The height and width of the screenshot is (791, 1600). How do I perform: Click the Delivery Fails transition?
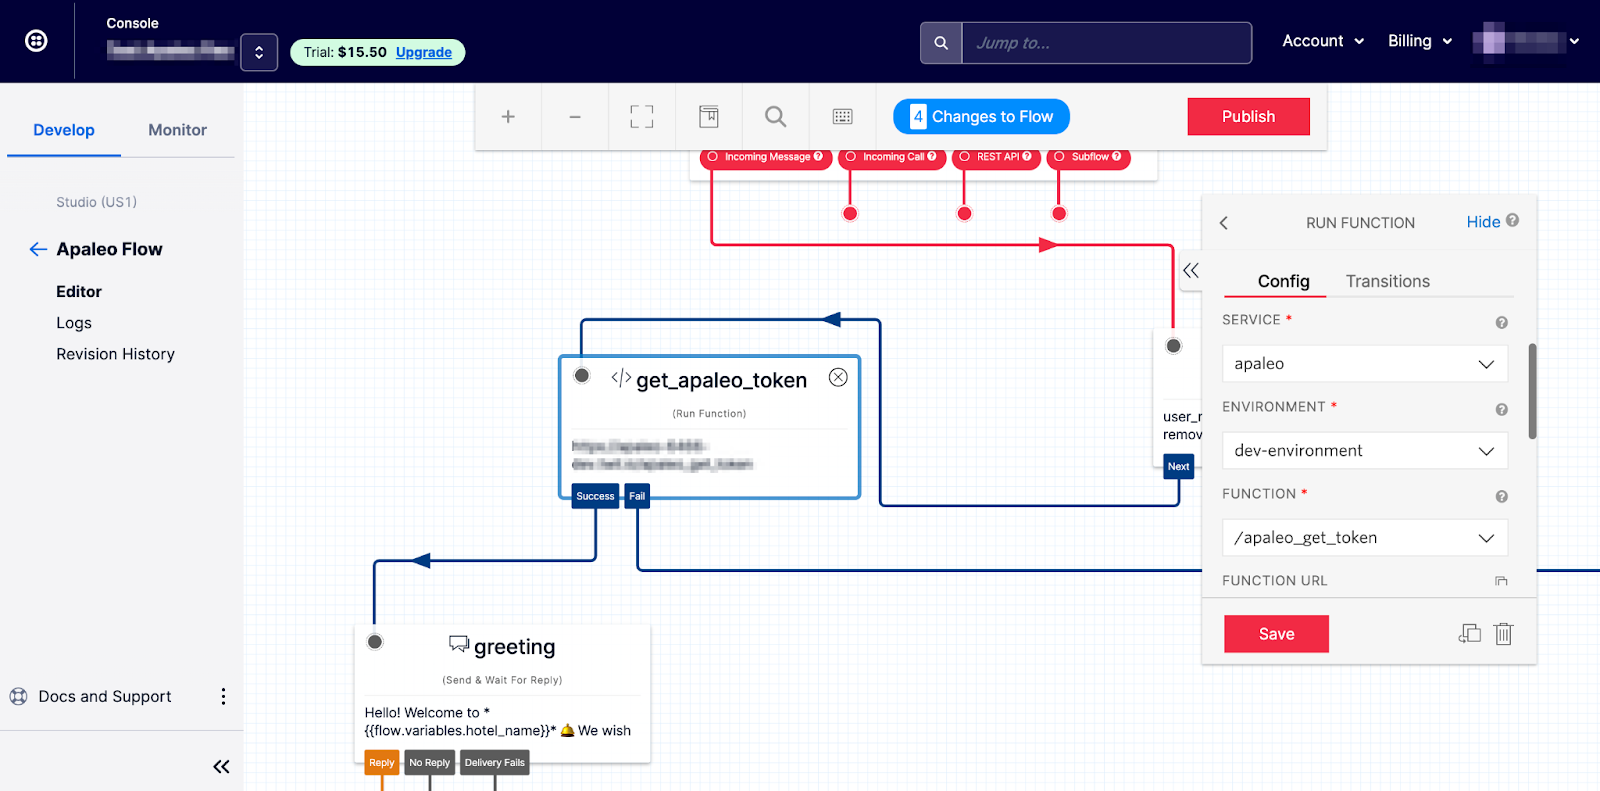click(494, 762)
